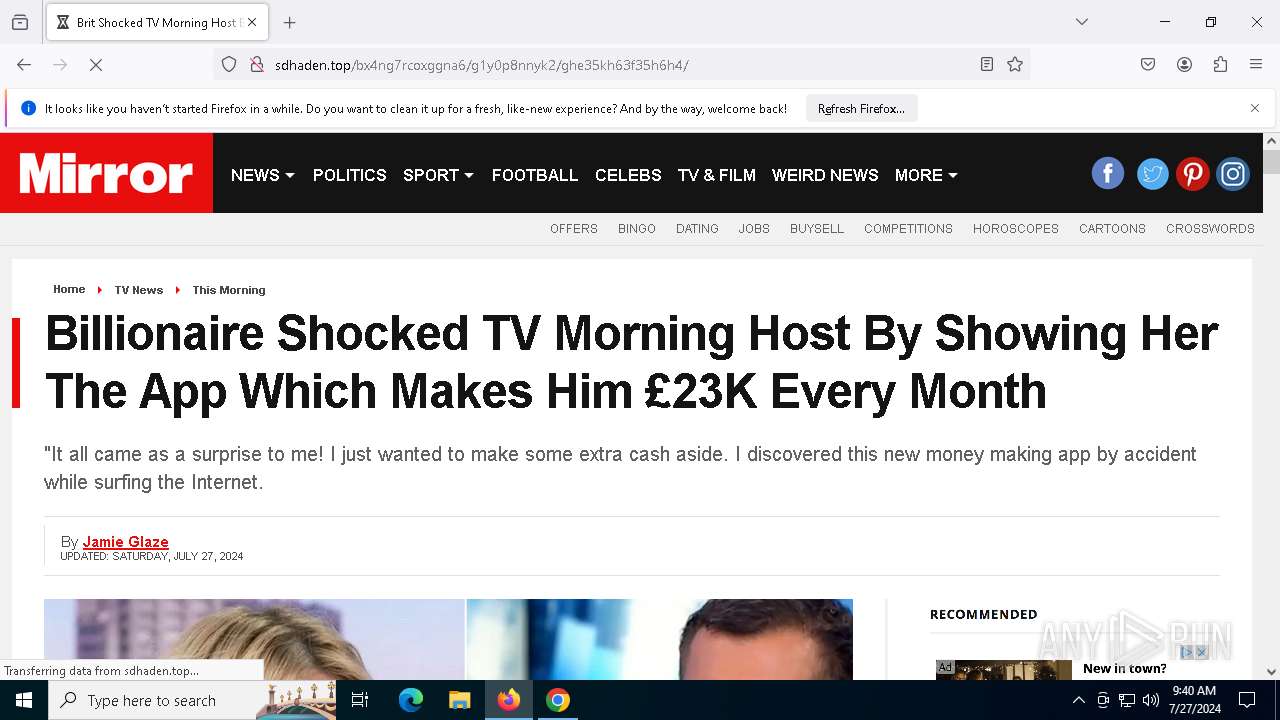Dismiss the Firefox refresh notification bar
Viewport: 1280px width, 720px height.
coord(1255,108)
